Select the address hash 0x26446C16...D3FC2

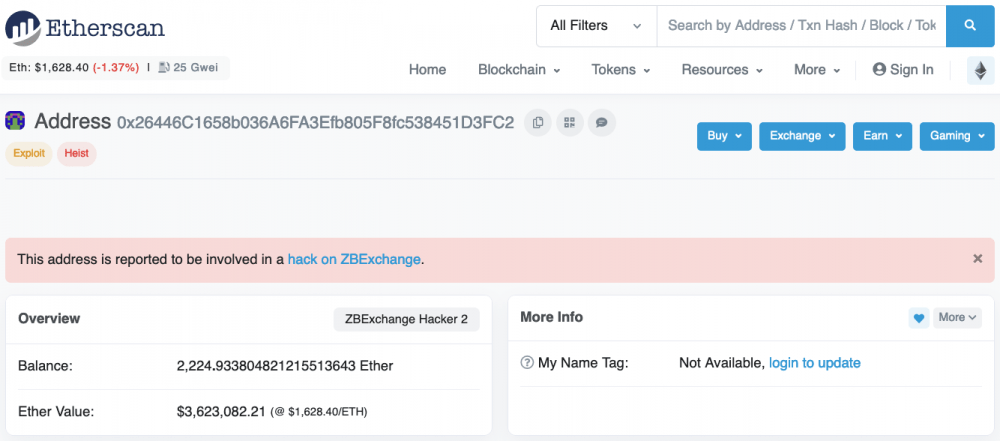click(315, 122)
